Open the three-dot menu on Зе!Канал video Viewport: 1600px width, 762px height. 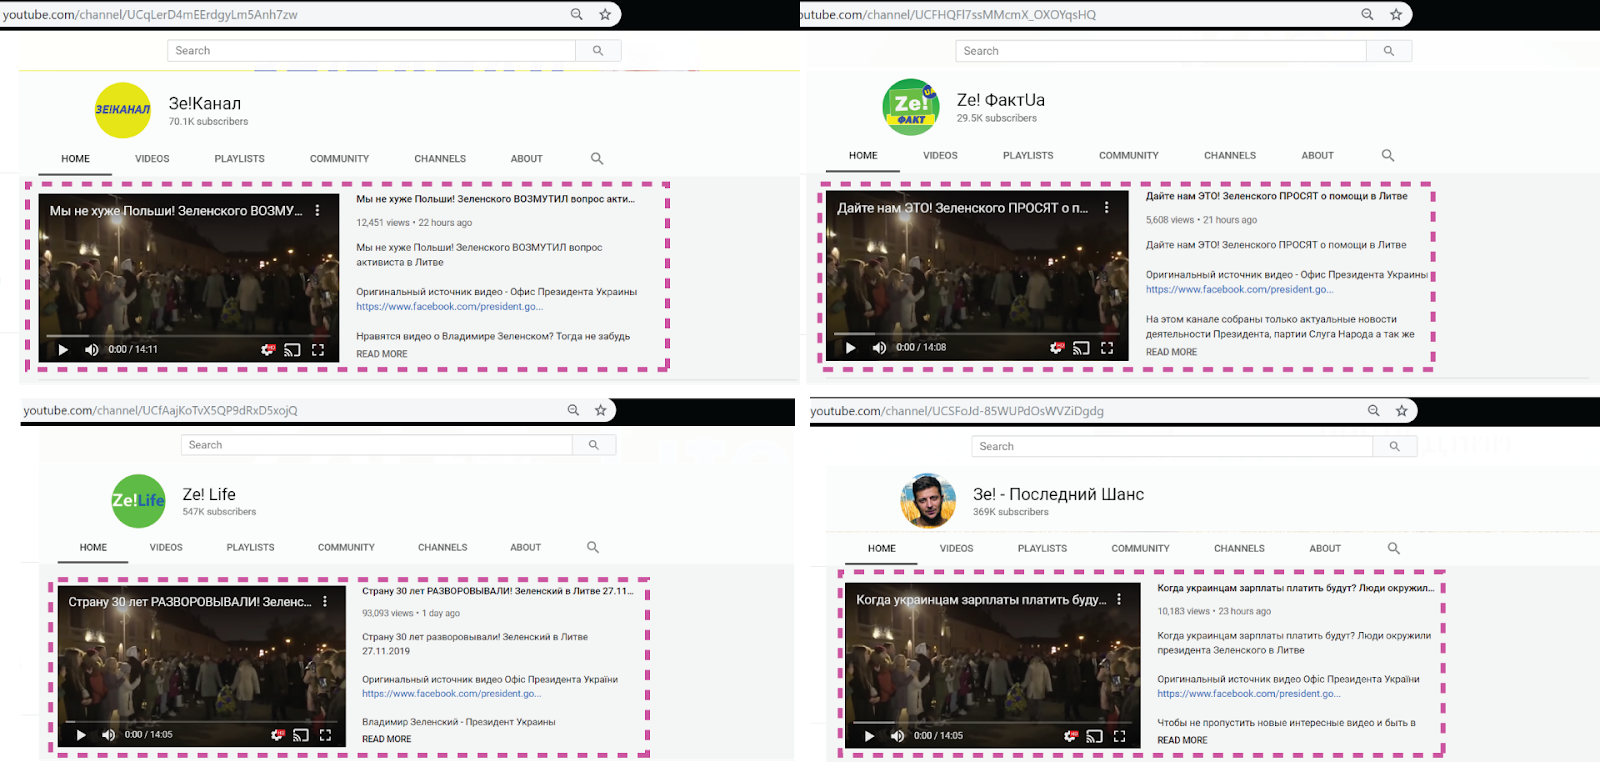pos(317,211)
